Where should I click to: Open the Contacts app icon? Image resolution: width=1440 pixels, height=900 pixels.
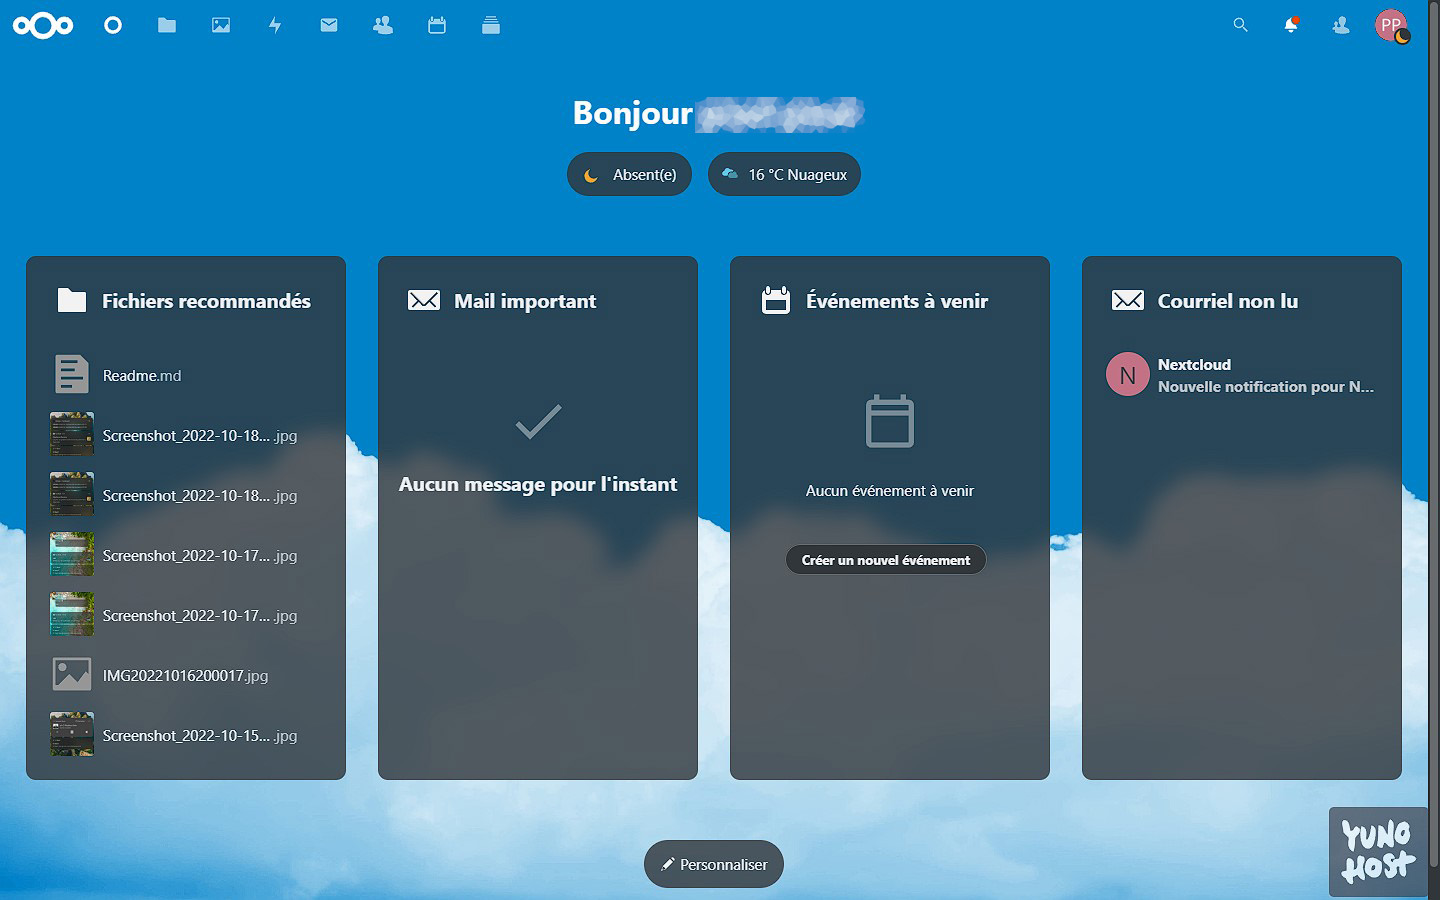[x=383, y=25]
